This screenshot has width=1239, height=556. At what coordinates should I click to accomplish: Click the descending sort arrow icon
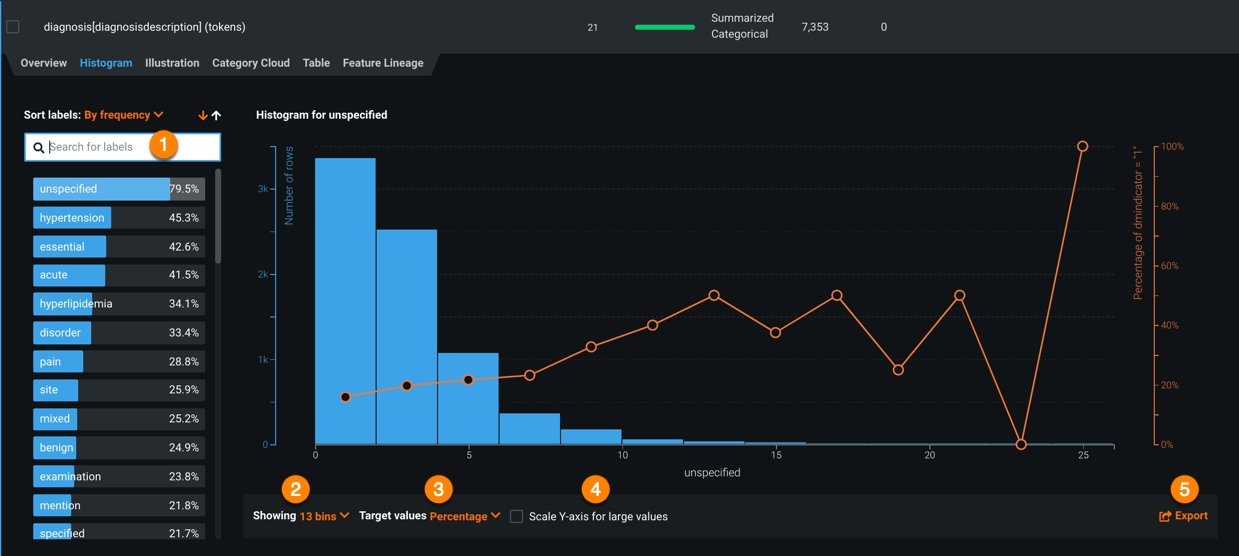[203, 116]
